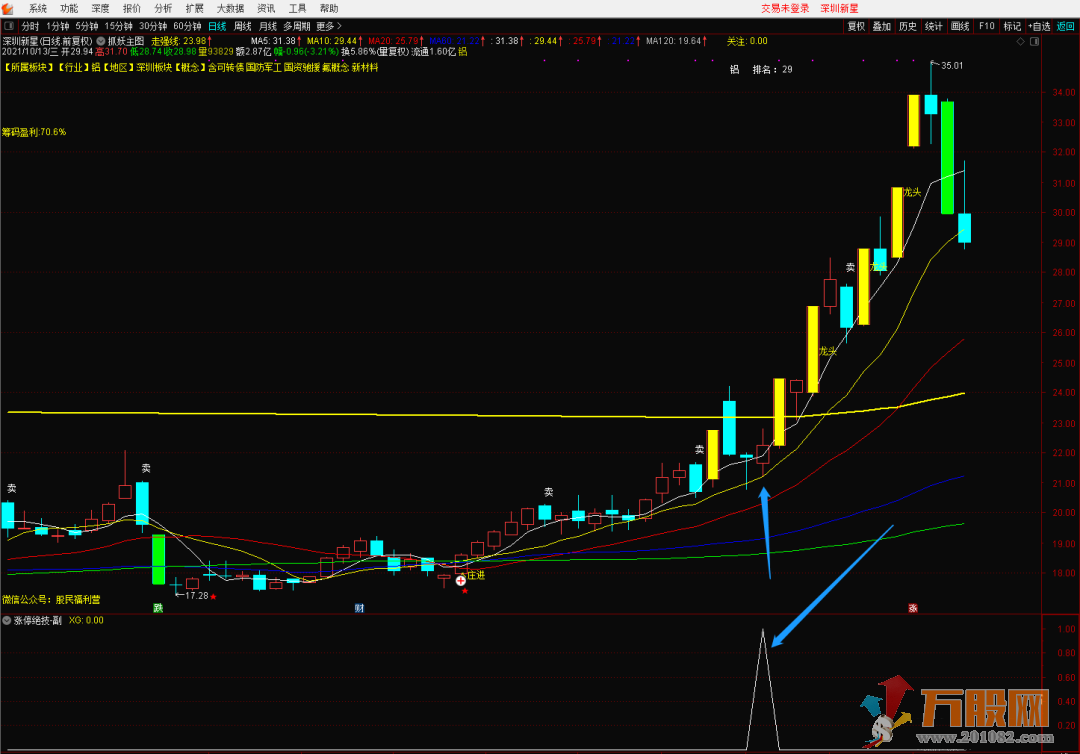The width and height of the screenshot is (1080, 754).
Task: Click the 涨 event marker below the chart
Action: (912, 608)
